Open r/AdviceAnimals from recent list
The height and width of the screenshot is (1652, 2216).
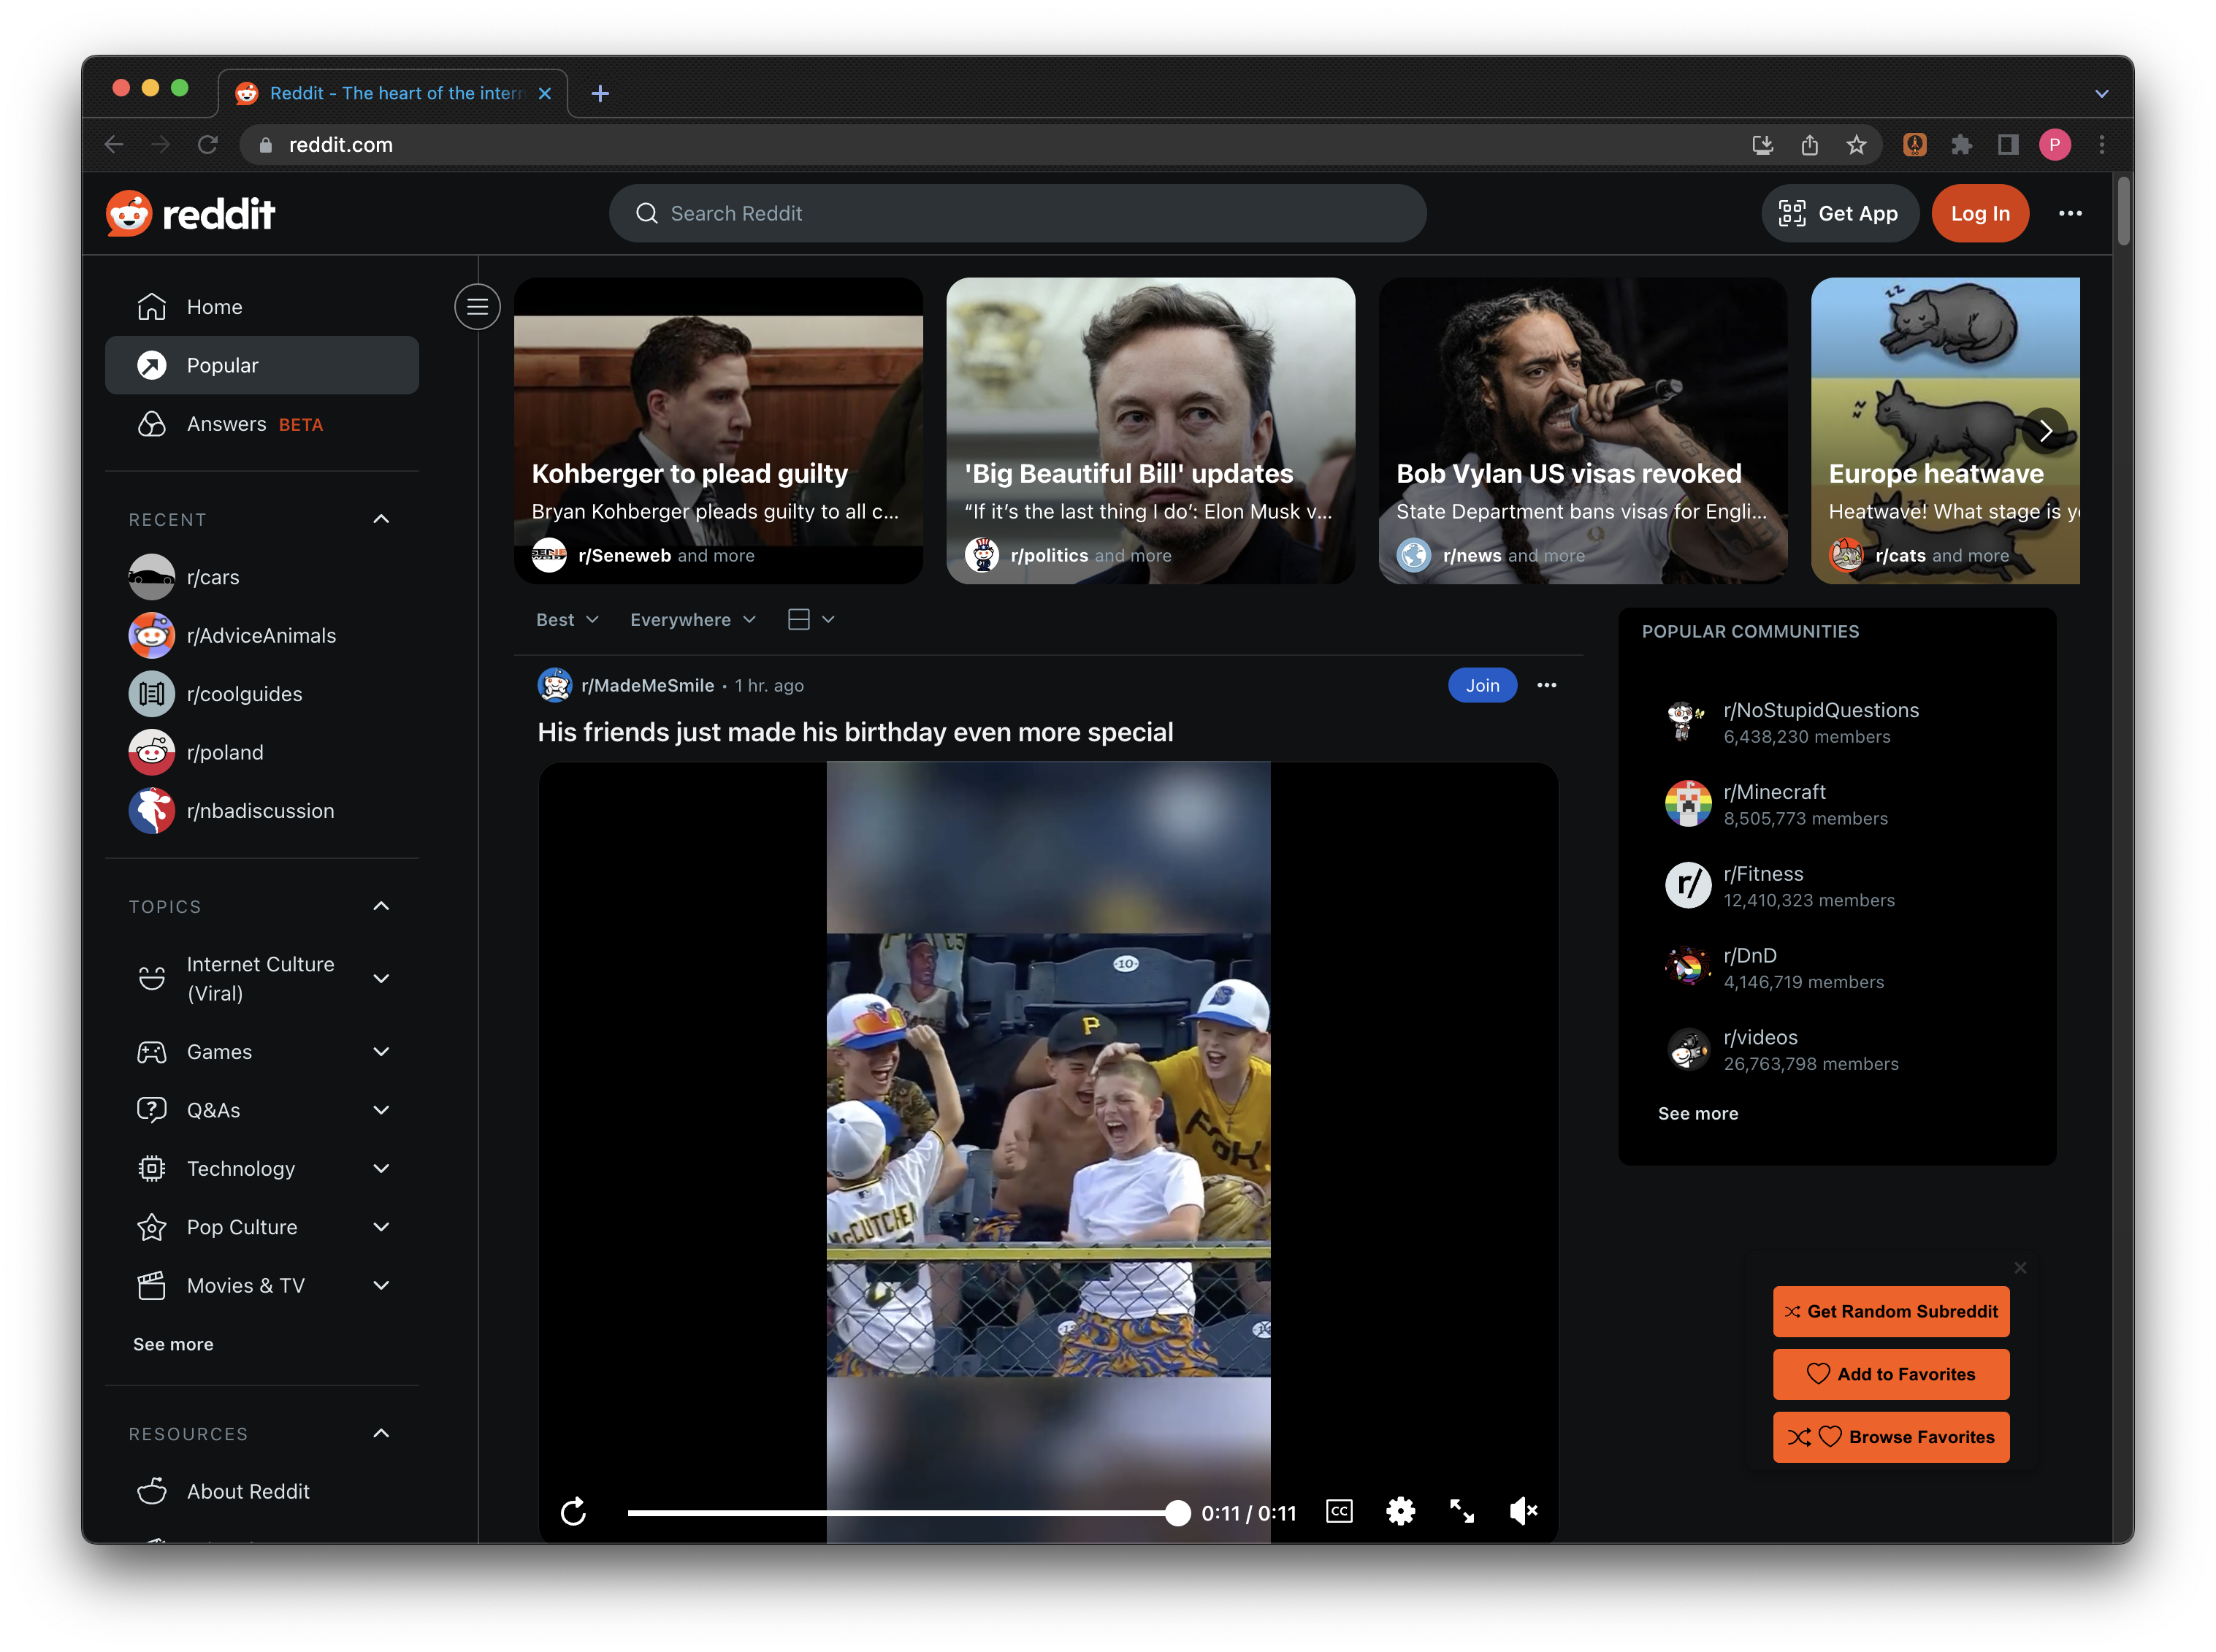tap(262, 635)
